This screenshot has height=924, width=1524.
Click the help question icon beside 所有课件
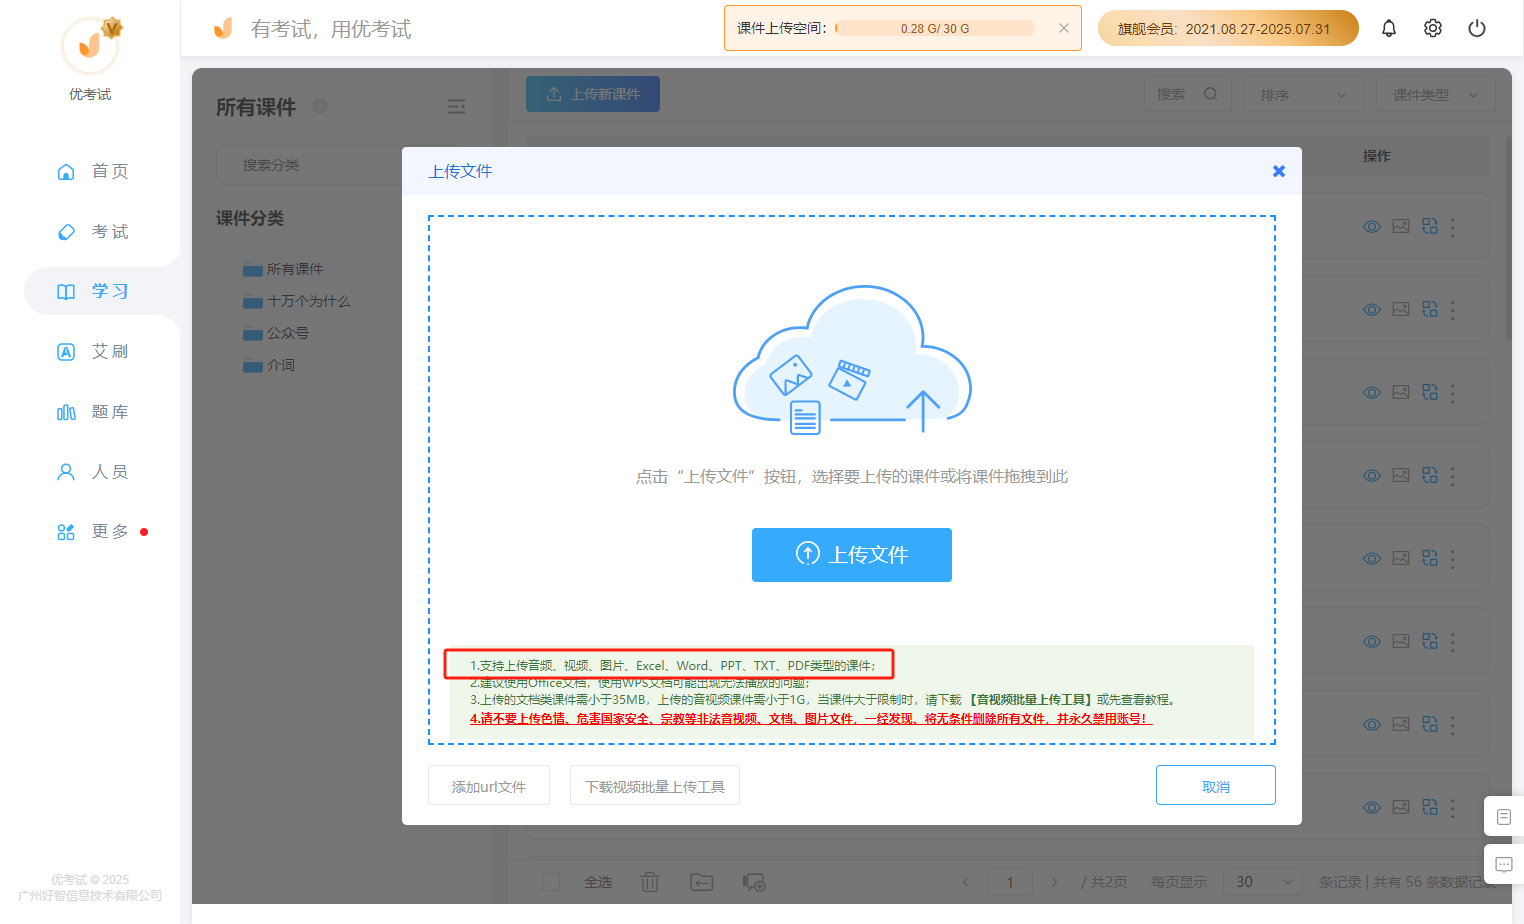click(320, 106)
